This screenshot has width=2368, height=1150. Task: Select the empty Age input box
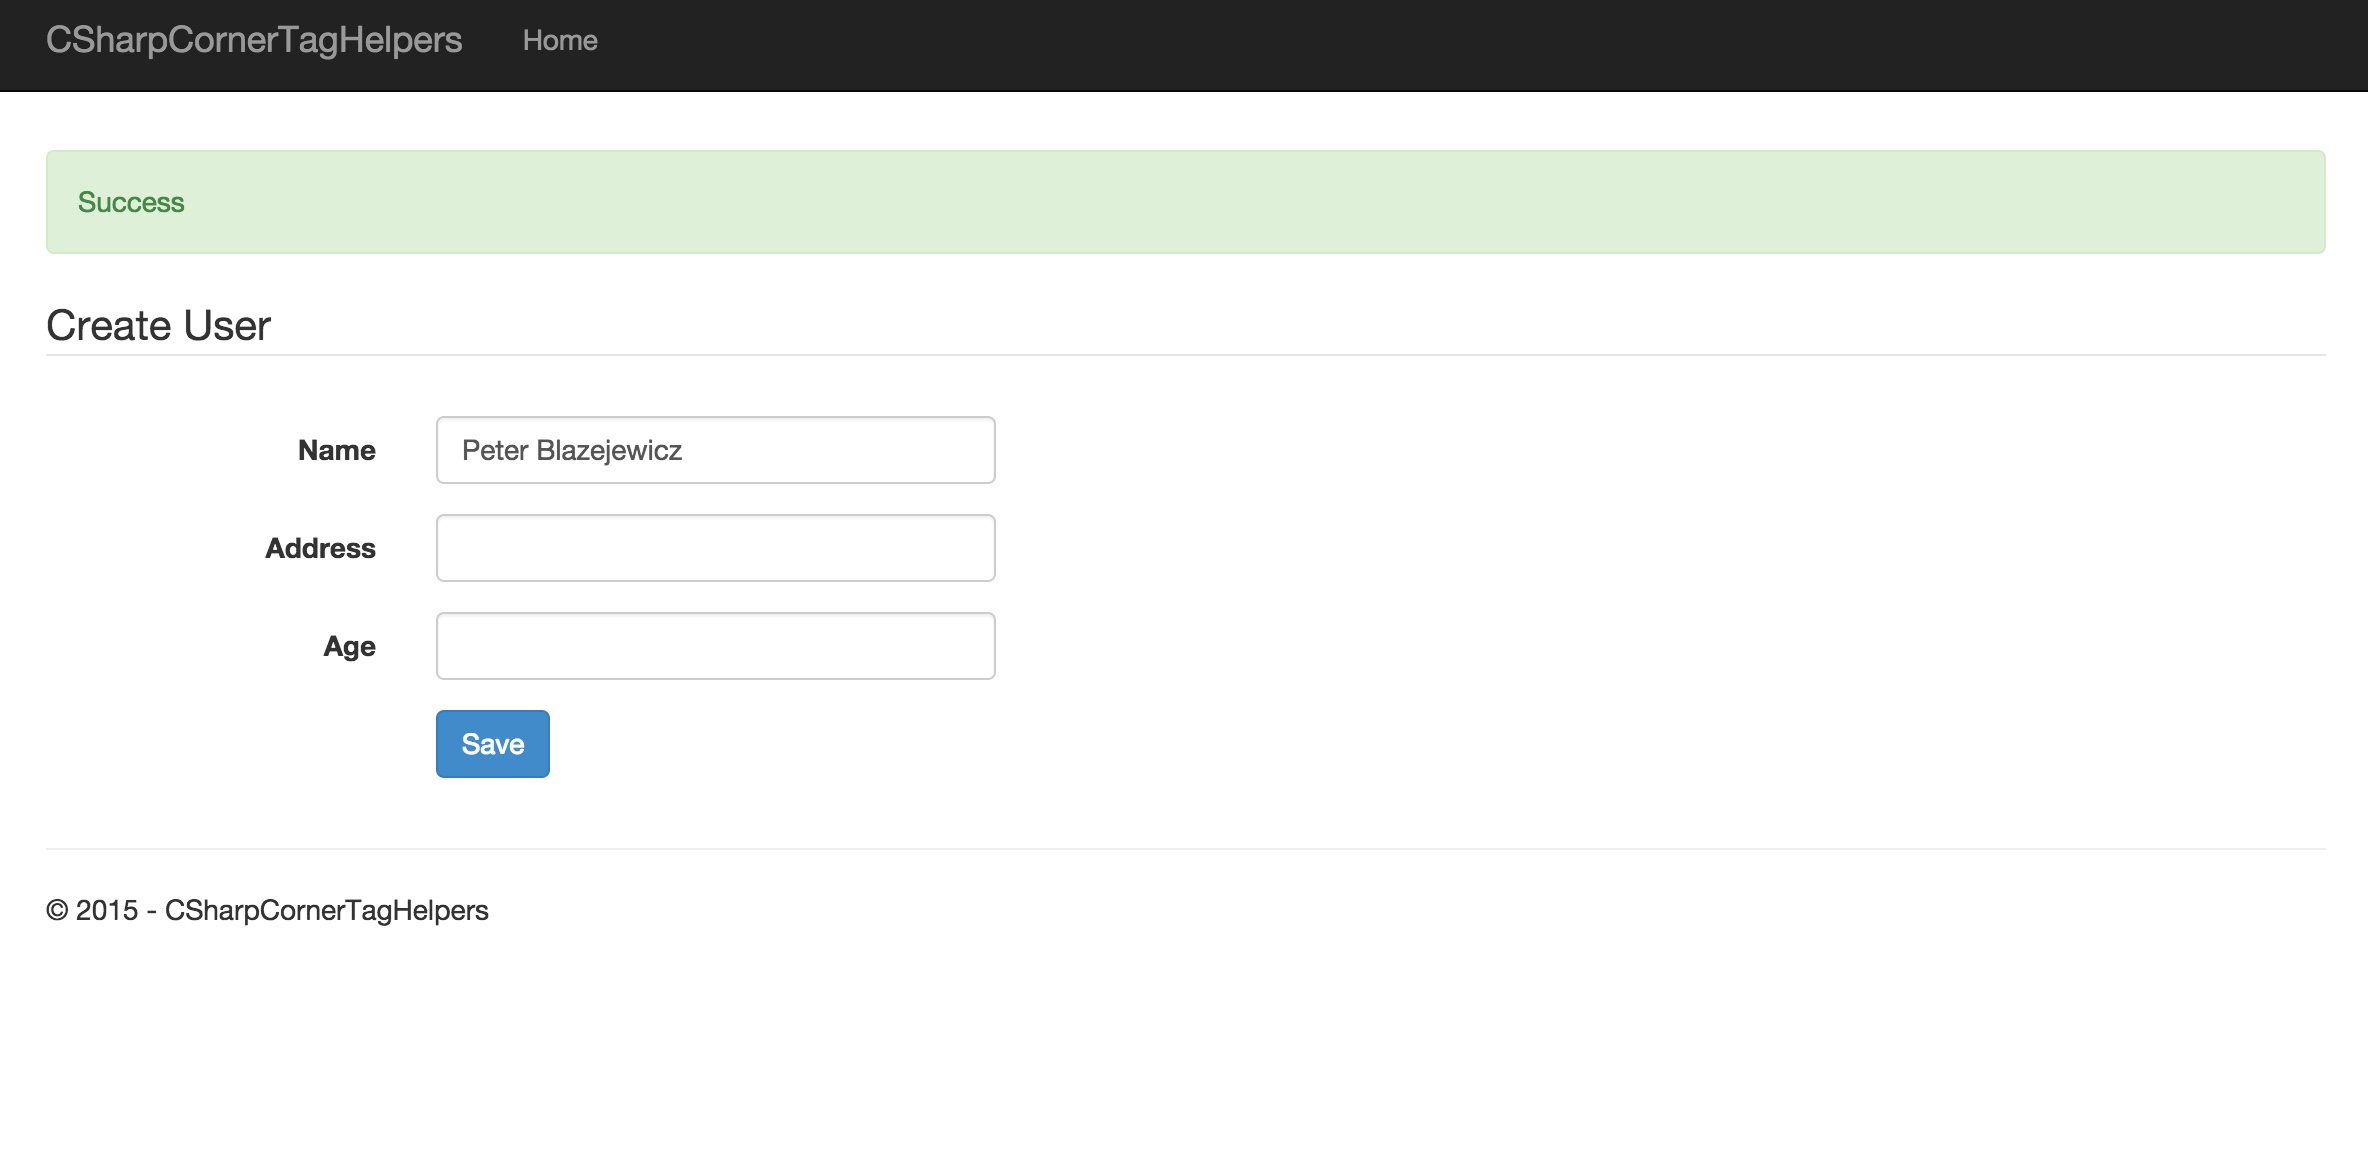(x=715, y=646)
